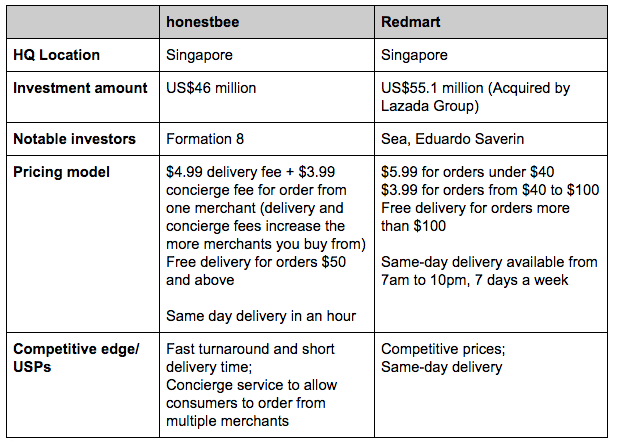Click honestbee's Singapore HQ cell
The image size is (617, 441).
(x=199, y=55)
